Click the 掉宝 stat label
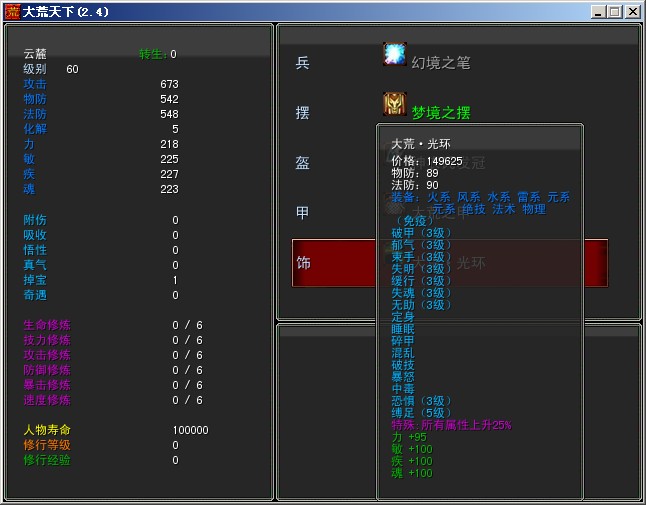Viewport: 646px width, 505px height. tap(35, 280)
